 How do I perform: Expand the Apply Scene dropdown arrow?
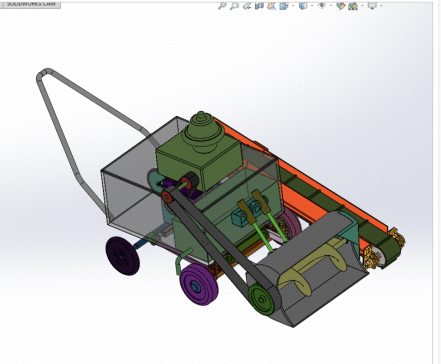point(362,6)
